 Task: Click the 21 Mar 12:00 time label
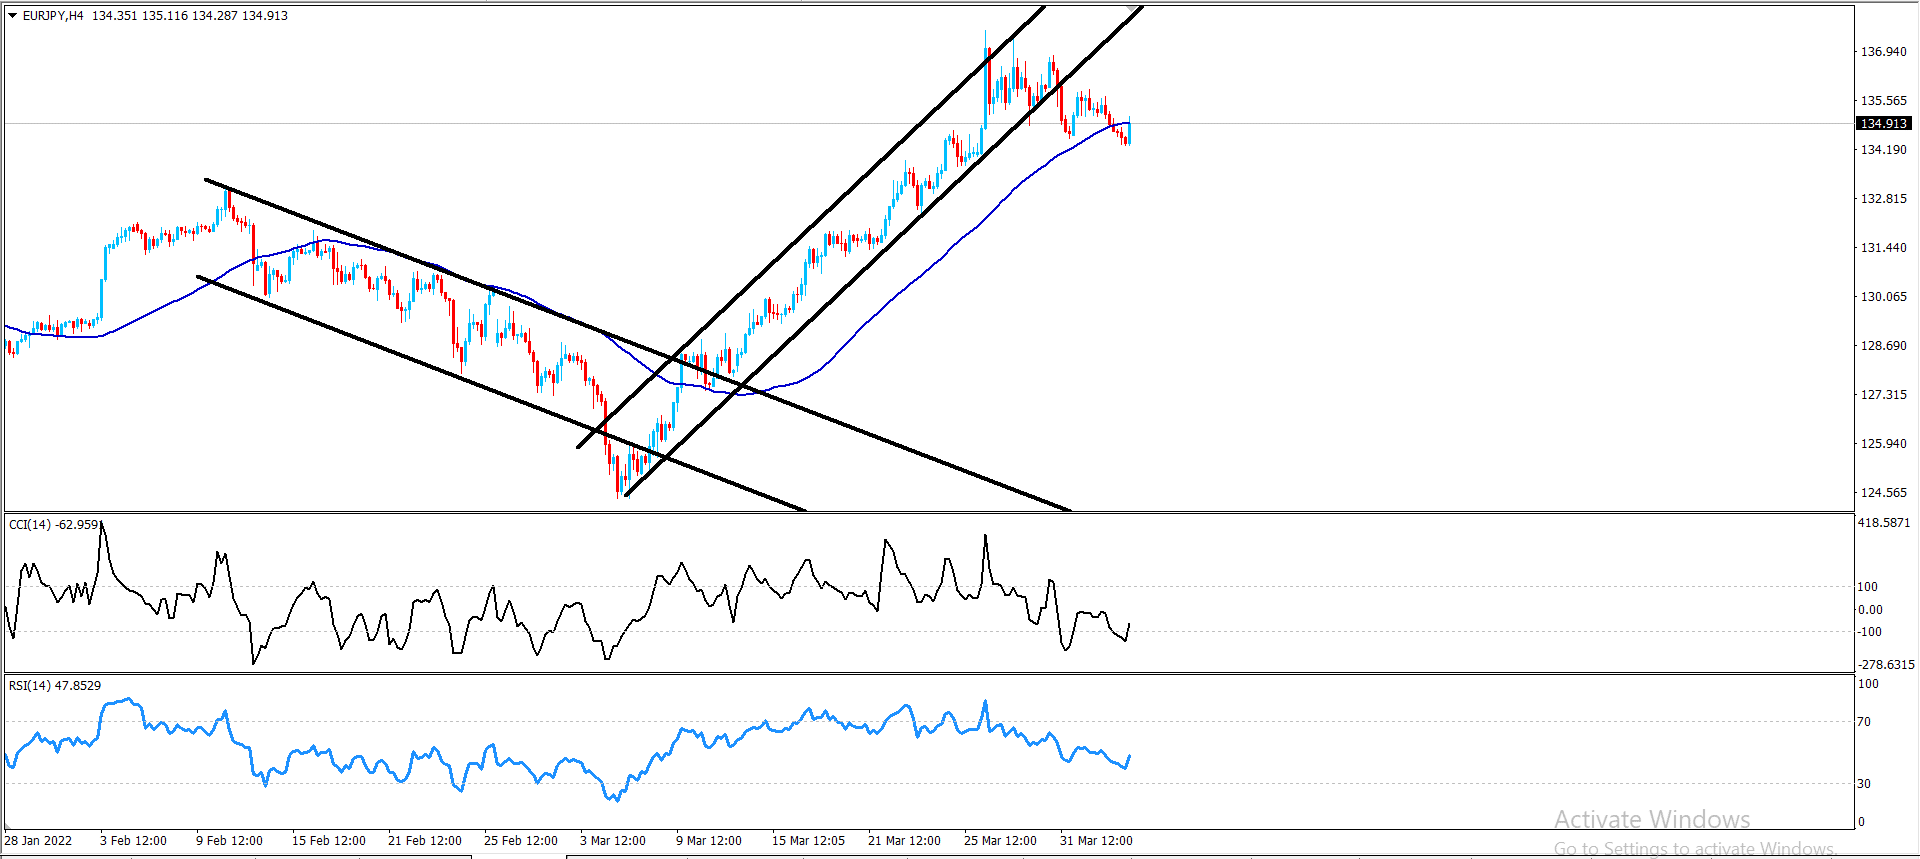(x=905, y=841)
